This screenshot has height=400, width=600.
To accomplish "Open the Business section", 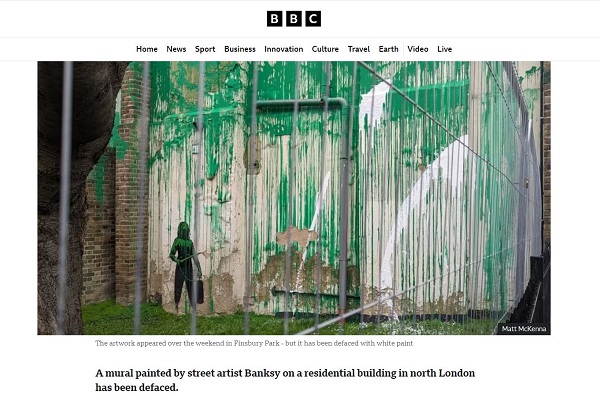I will [240, 49].
